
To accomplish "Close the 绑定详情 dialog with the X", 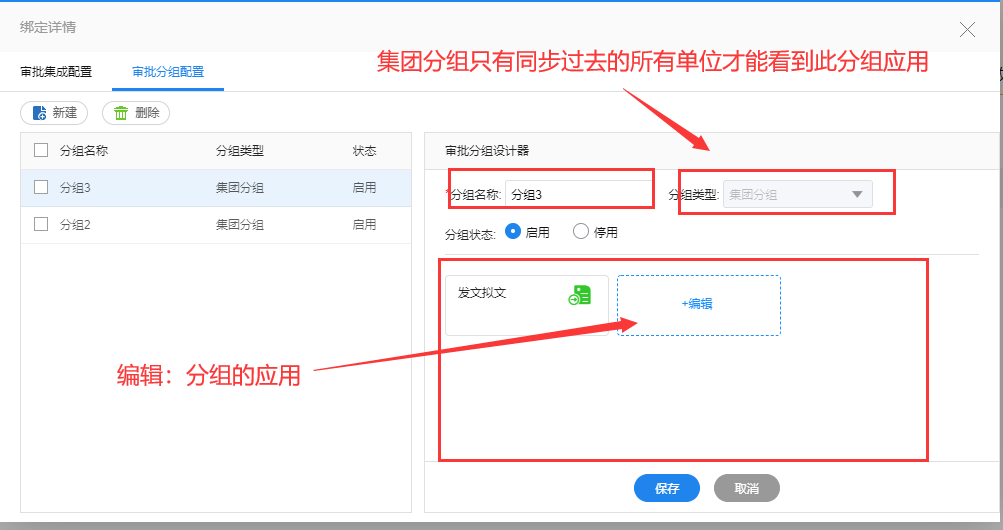I will (x=967, y=29).
